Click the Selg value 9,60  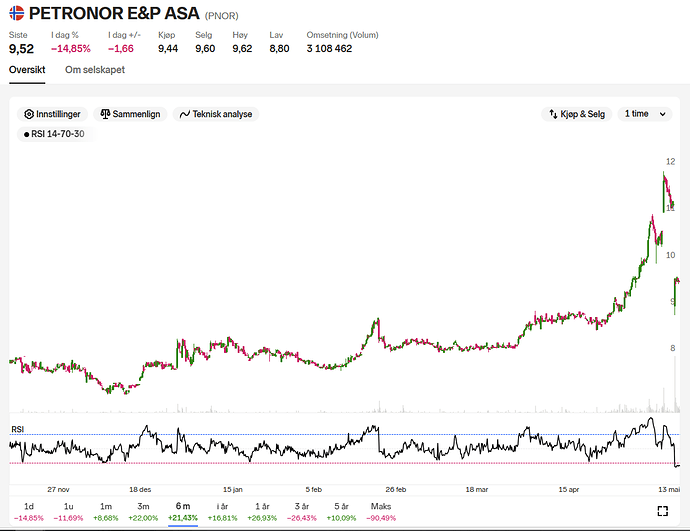[x=205, y=49]
